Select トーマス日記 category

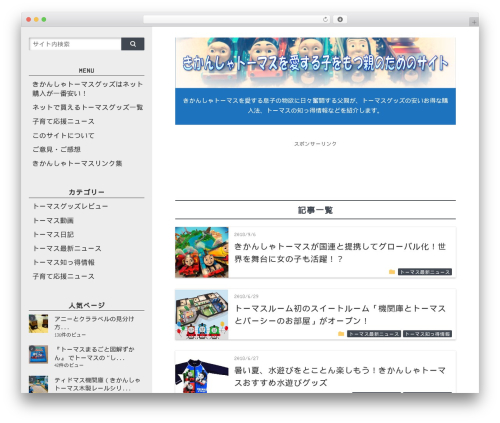[x=53, y=234]
